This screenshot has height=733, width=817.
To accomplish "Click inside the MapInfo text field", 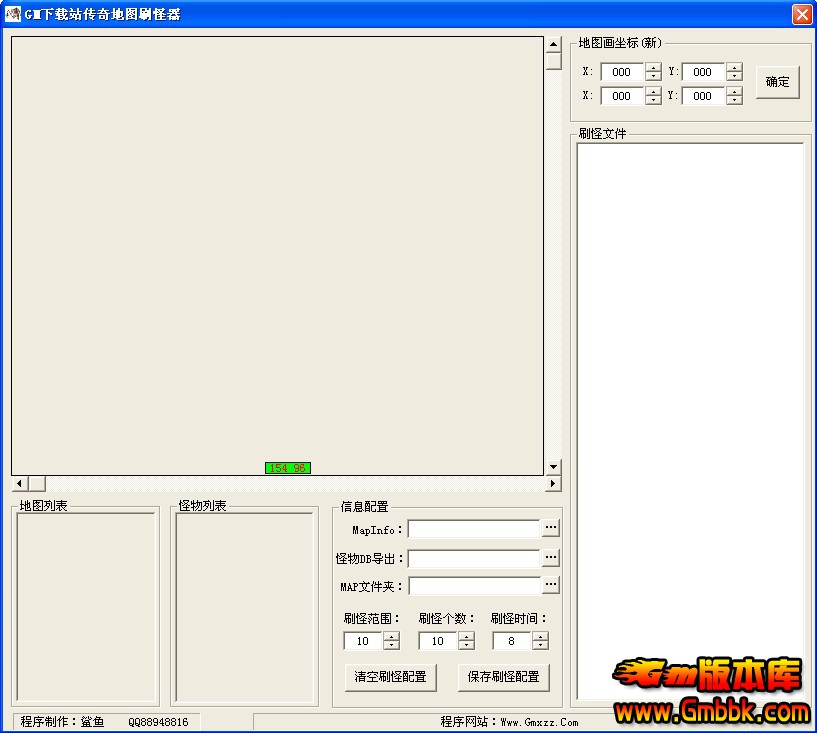I will (x=474, y=529).
